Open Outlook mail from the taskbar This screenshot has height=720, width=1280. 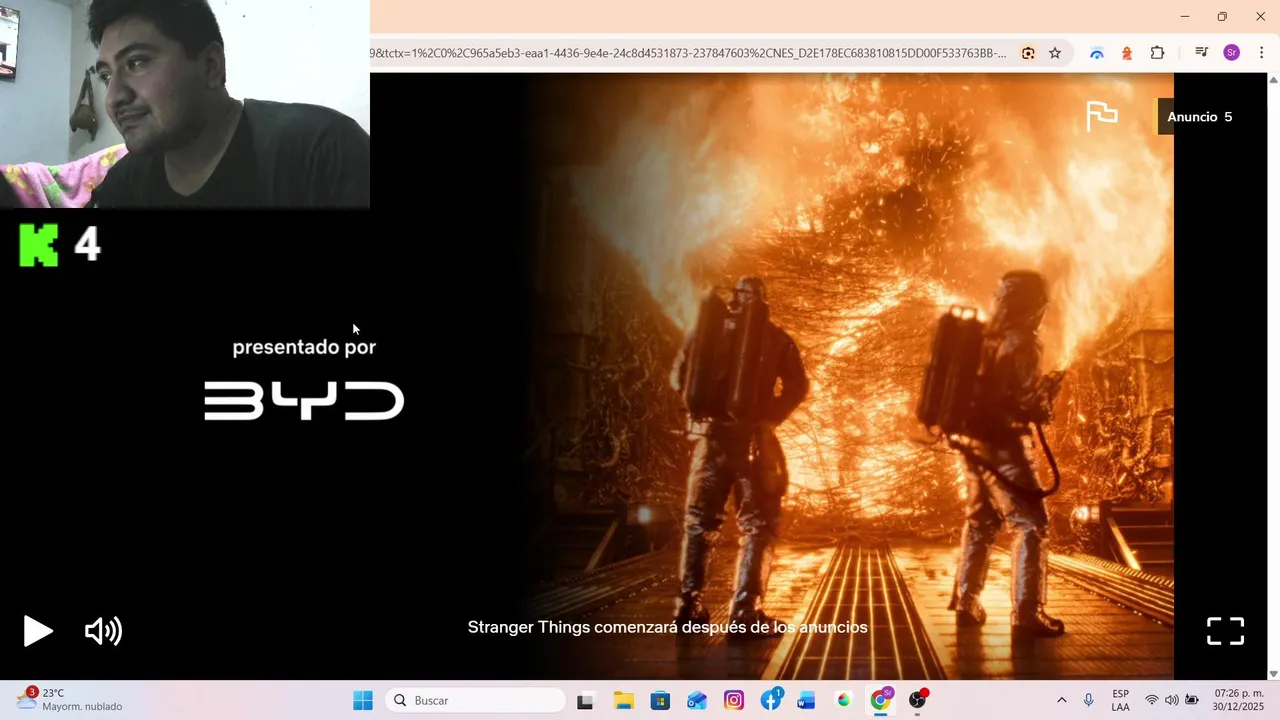[x=697, y=700]
